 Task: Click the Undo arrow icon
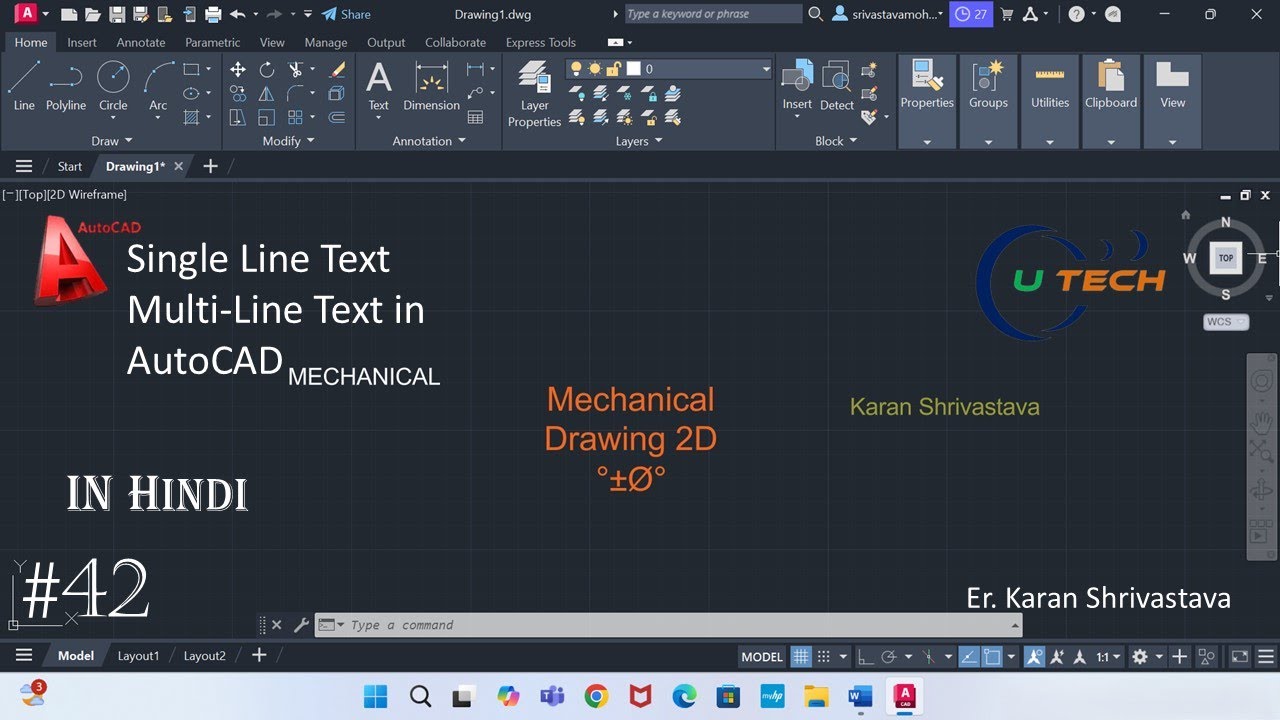238,14
